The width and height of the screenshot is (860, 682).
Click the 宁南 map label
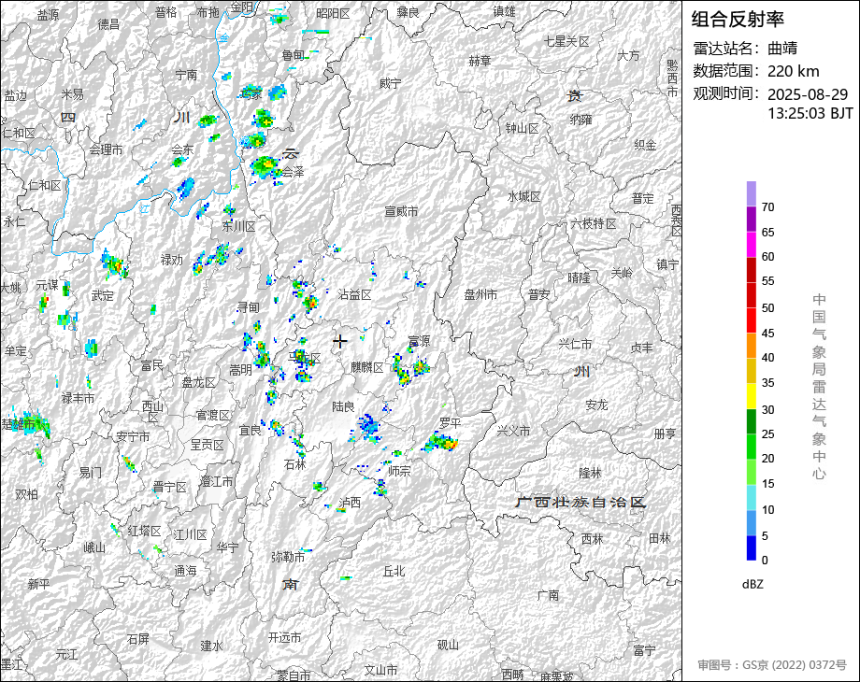[186, 75]
